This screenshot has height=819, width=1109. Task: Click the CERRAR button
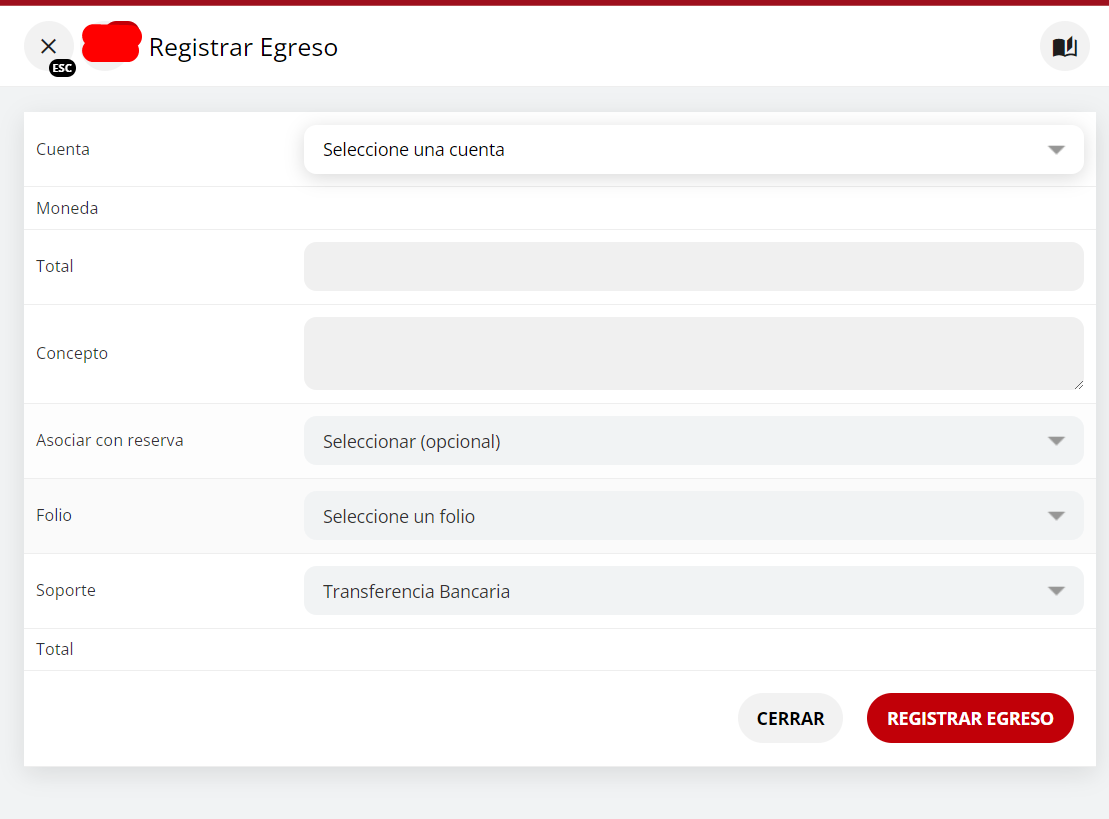(x=790, y=718)
